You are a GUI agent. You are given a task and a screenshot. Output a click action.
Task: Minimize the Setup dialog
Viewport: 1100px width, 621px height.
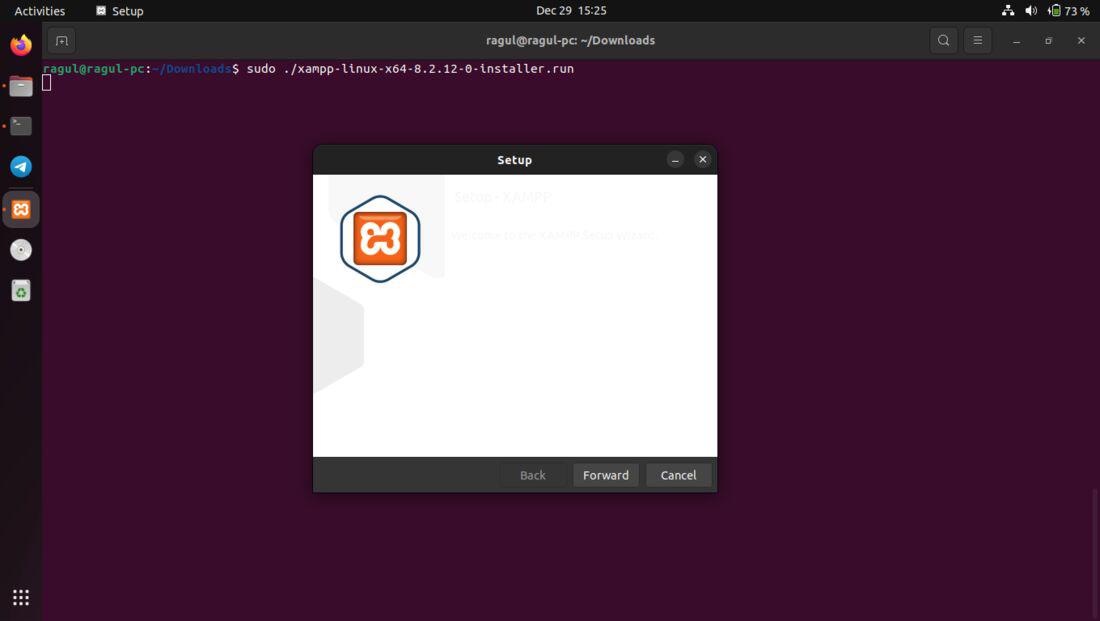click(x=675, y=160)
